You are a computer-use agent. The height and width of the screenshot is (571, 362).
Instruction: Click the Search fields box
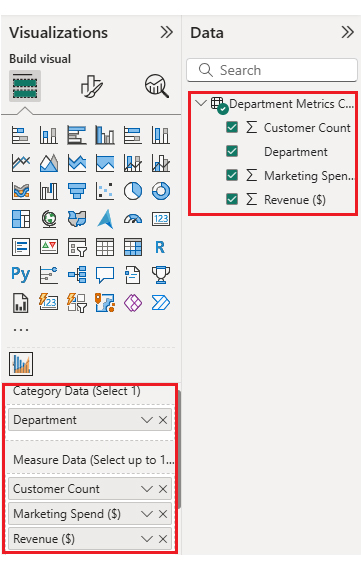pyautogui.click(x=272, y=70)
